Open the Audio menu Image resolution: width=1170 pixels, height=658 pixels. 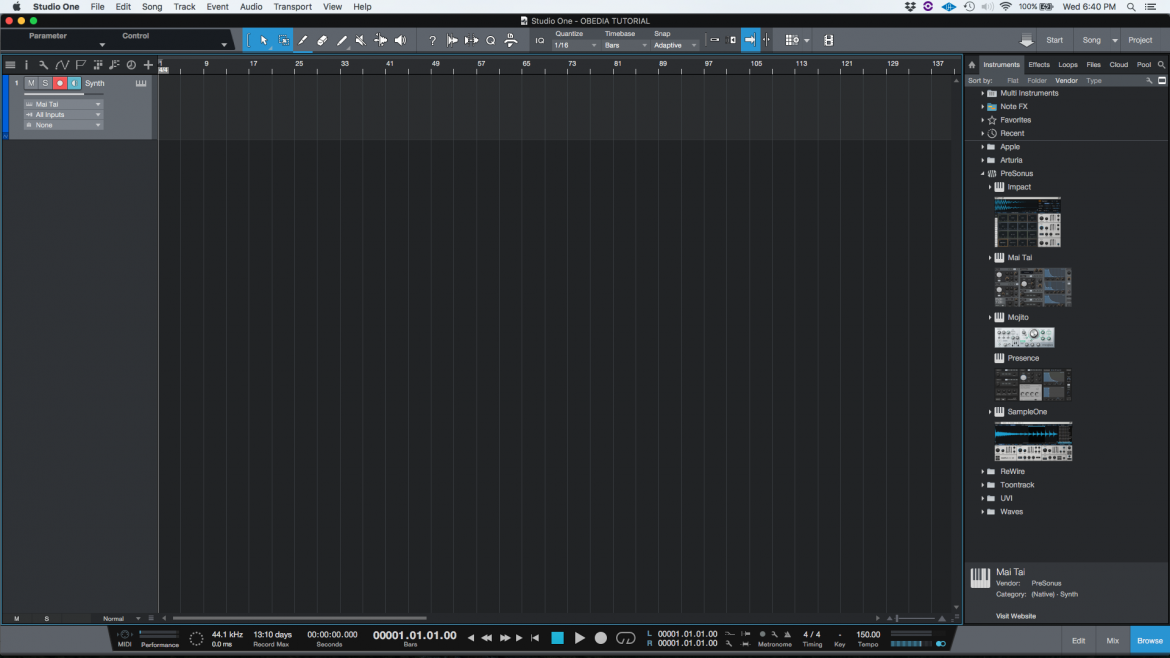[251, 7]
